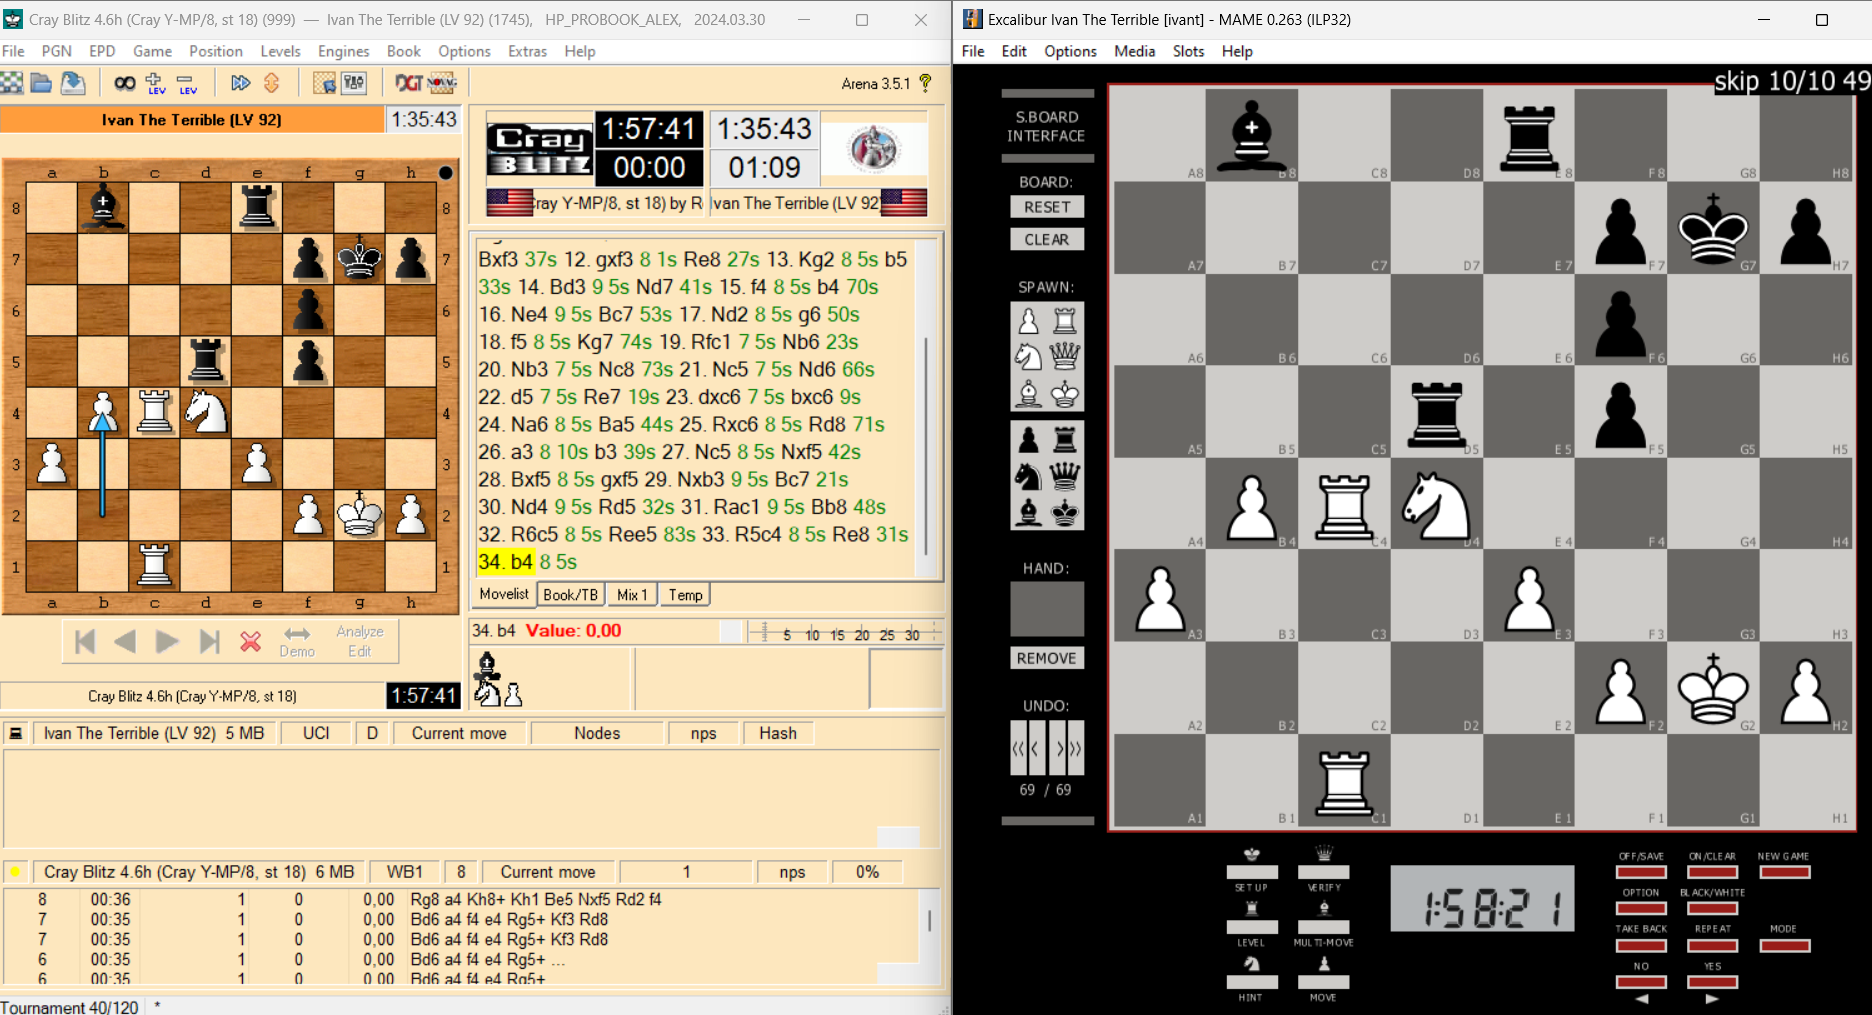Image resolution: width=1872 pixels, height=1015 pixels.
Task: Step forward one move in Arena navigation
Action: (x=167, y=641)
